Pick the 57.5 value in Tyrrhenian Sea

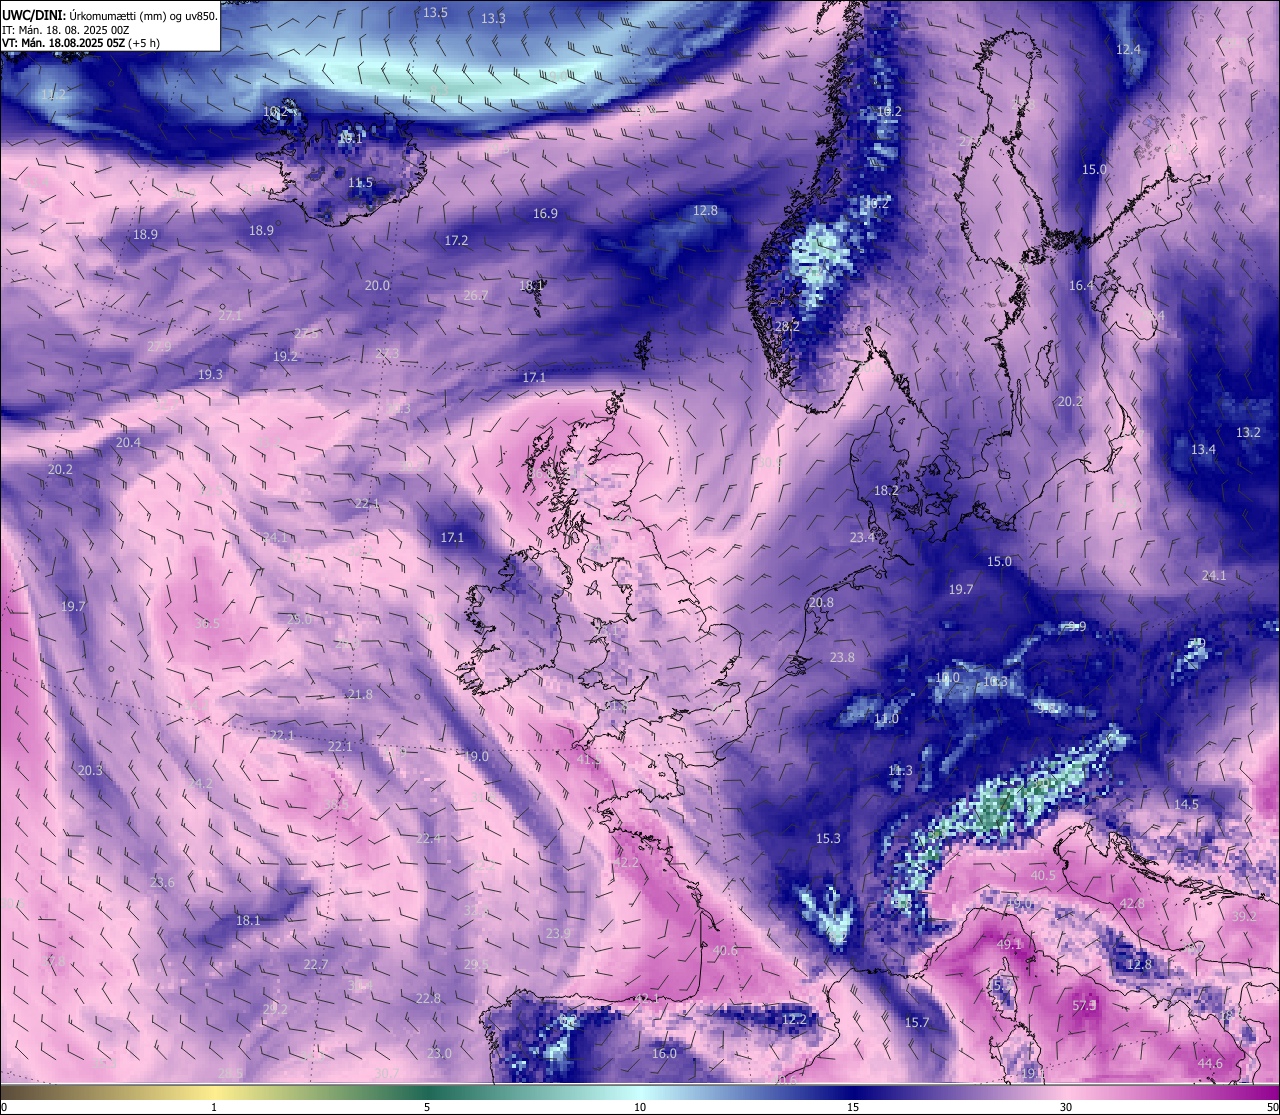[x=1085, y=1005]
